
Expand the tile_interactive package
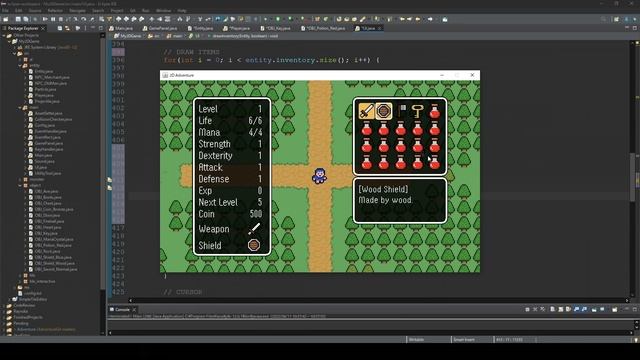(x=20, y=281)
